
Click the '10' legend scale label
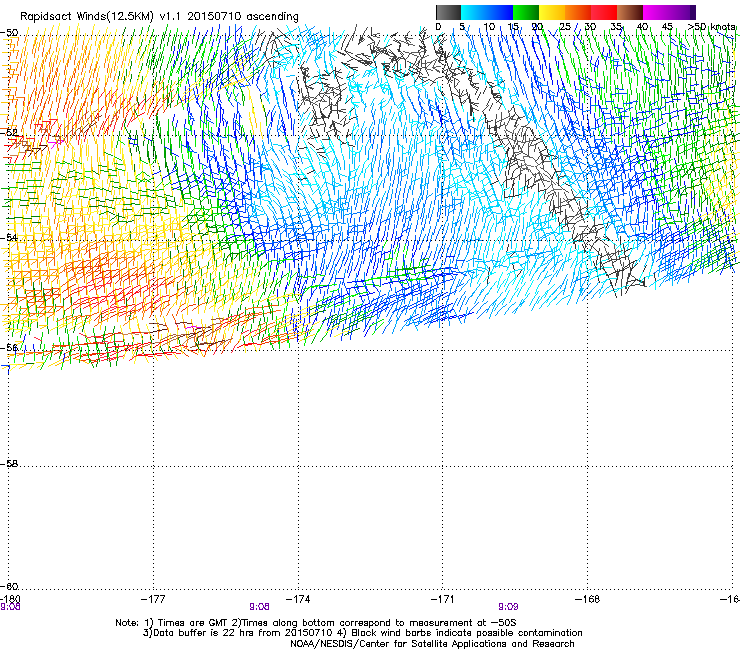(x=489, y=27)
